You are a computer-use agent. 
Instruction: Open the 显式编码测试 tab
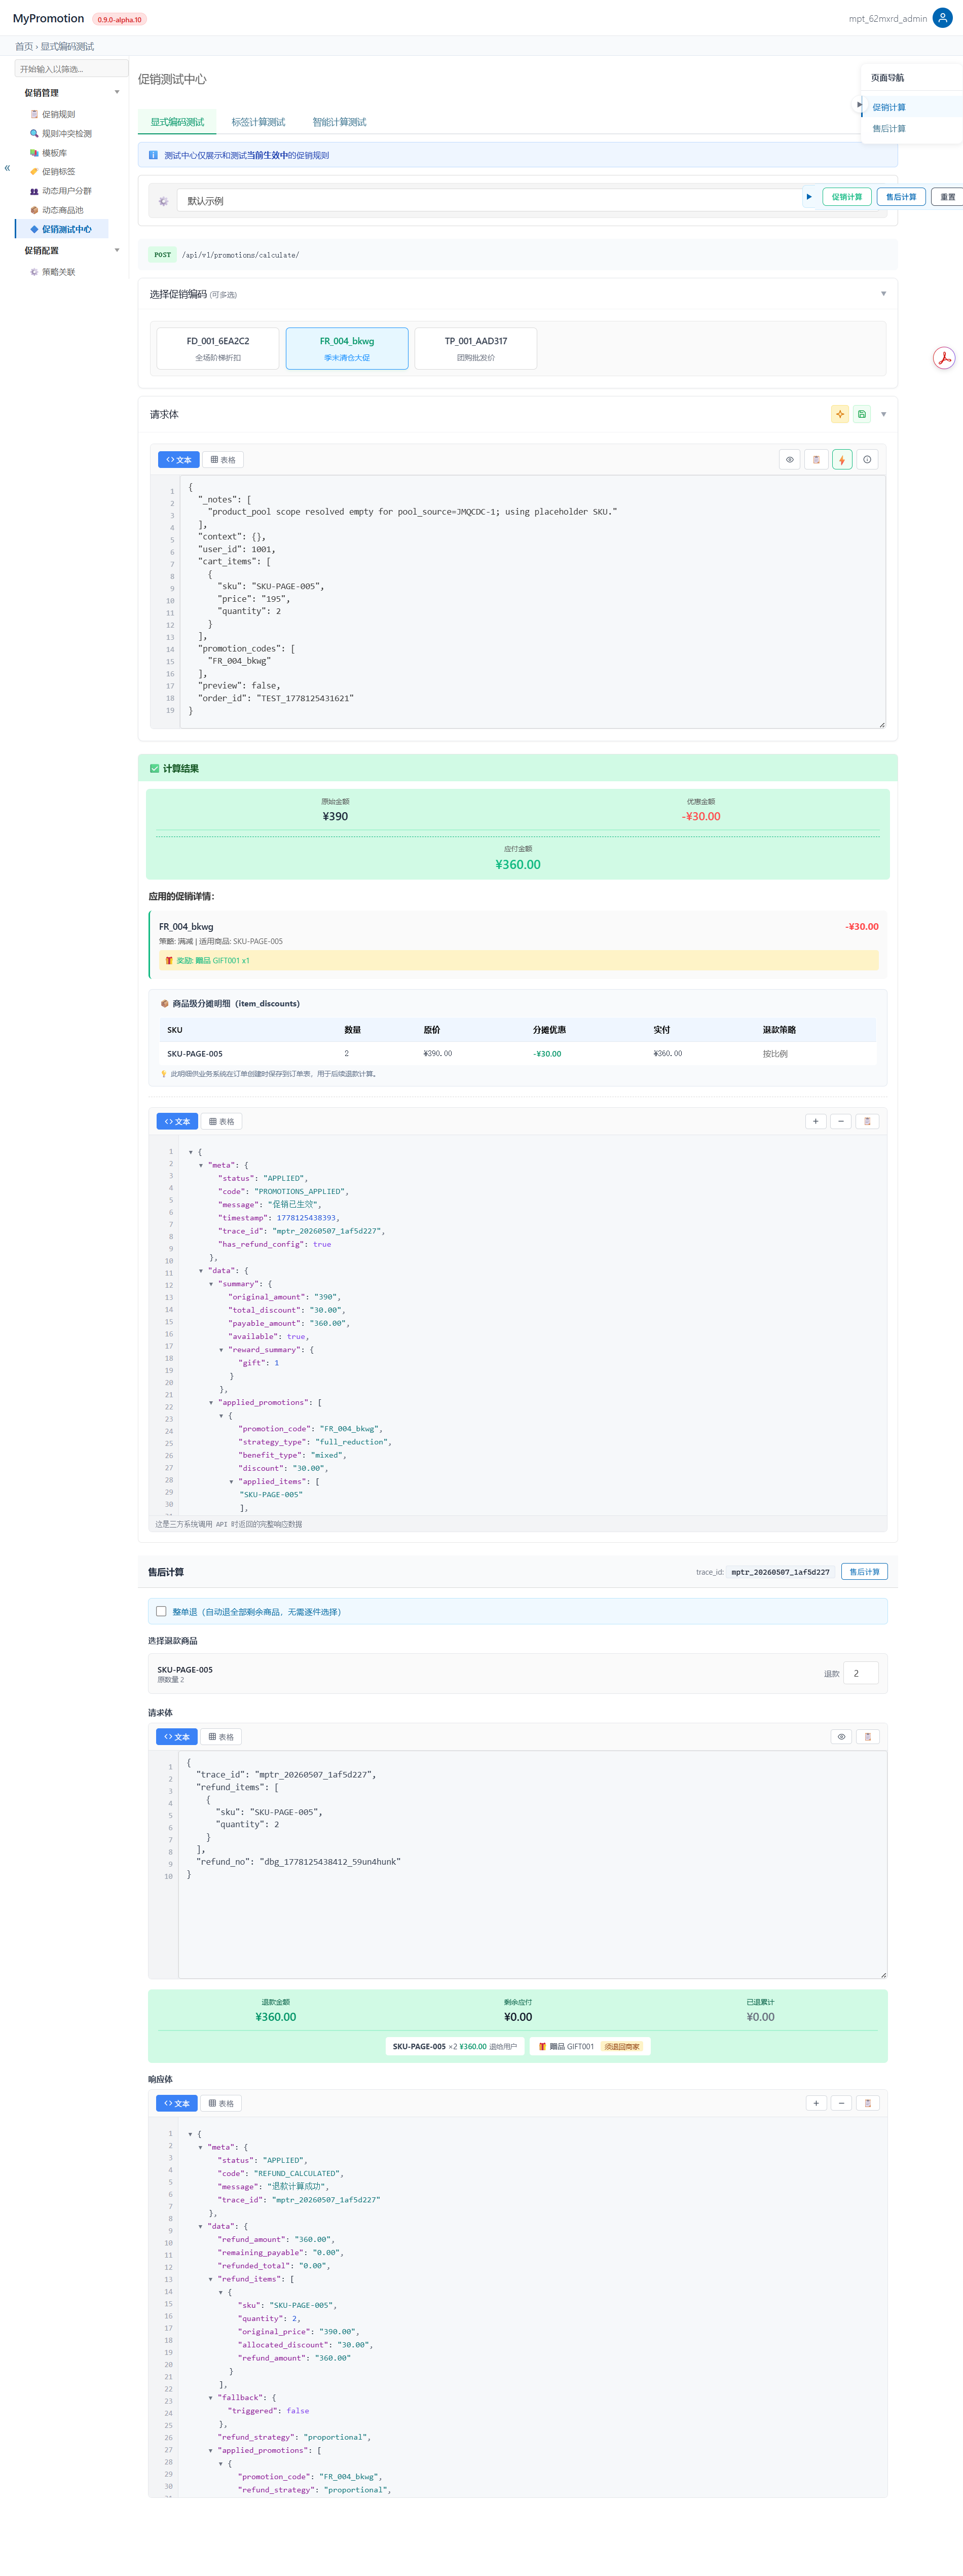point(177,122)
